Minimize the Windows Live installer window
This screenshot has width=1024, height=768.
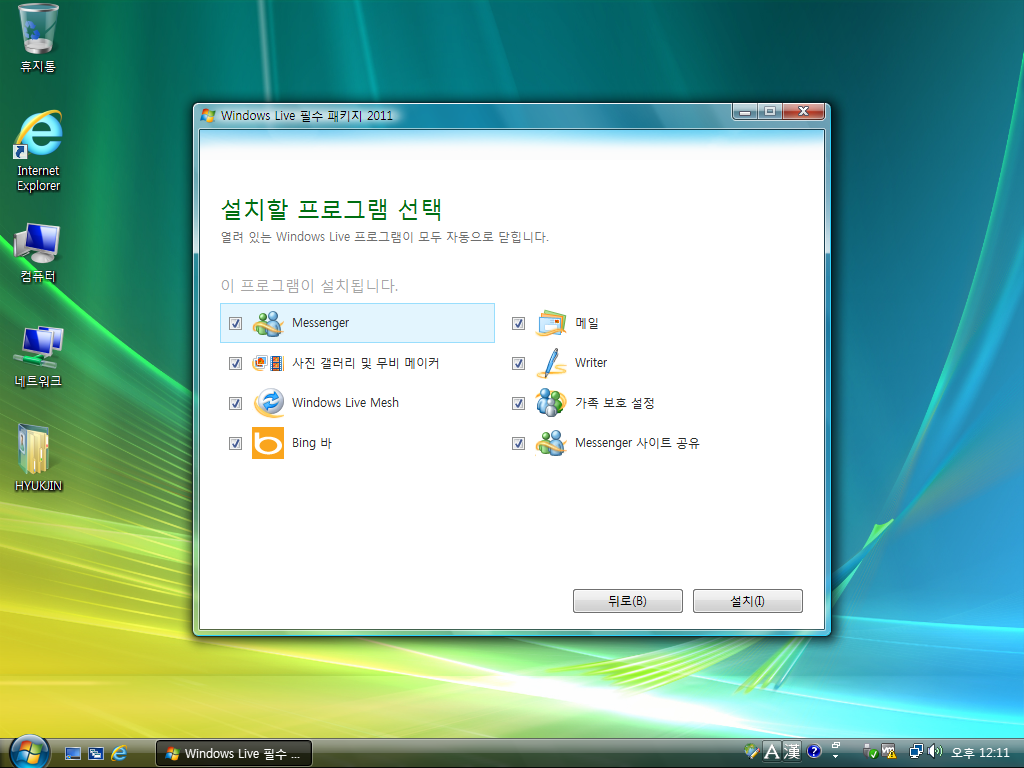pyautogui.click(x=745, y=112)
